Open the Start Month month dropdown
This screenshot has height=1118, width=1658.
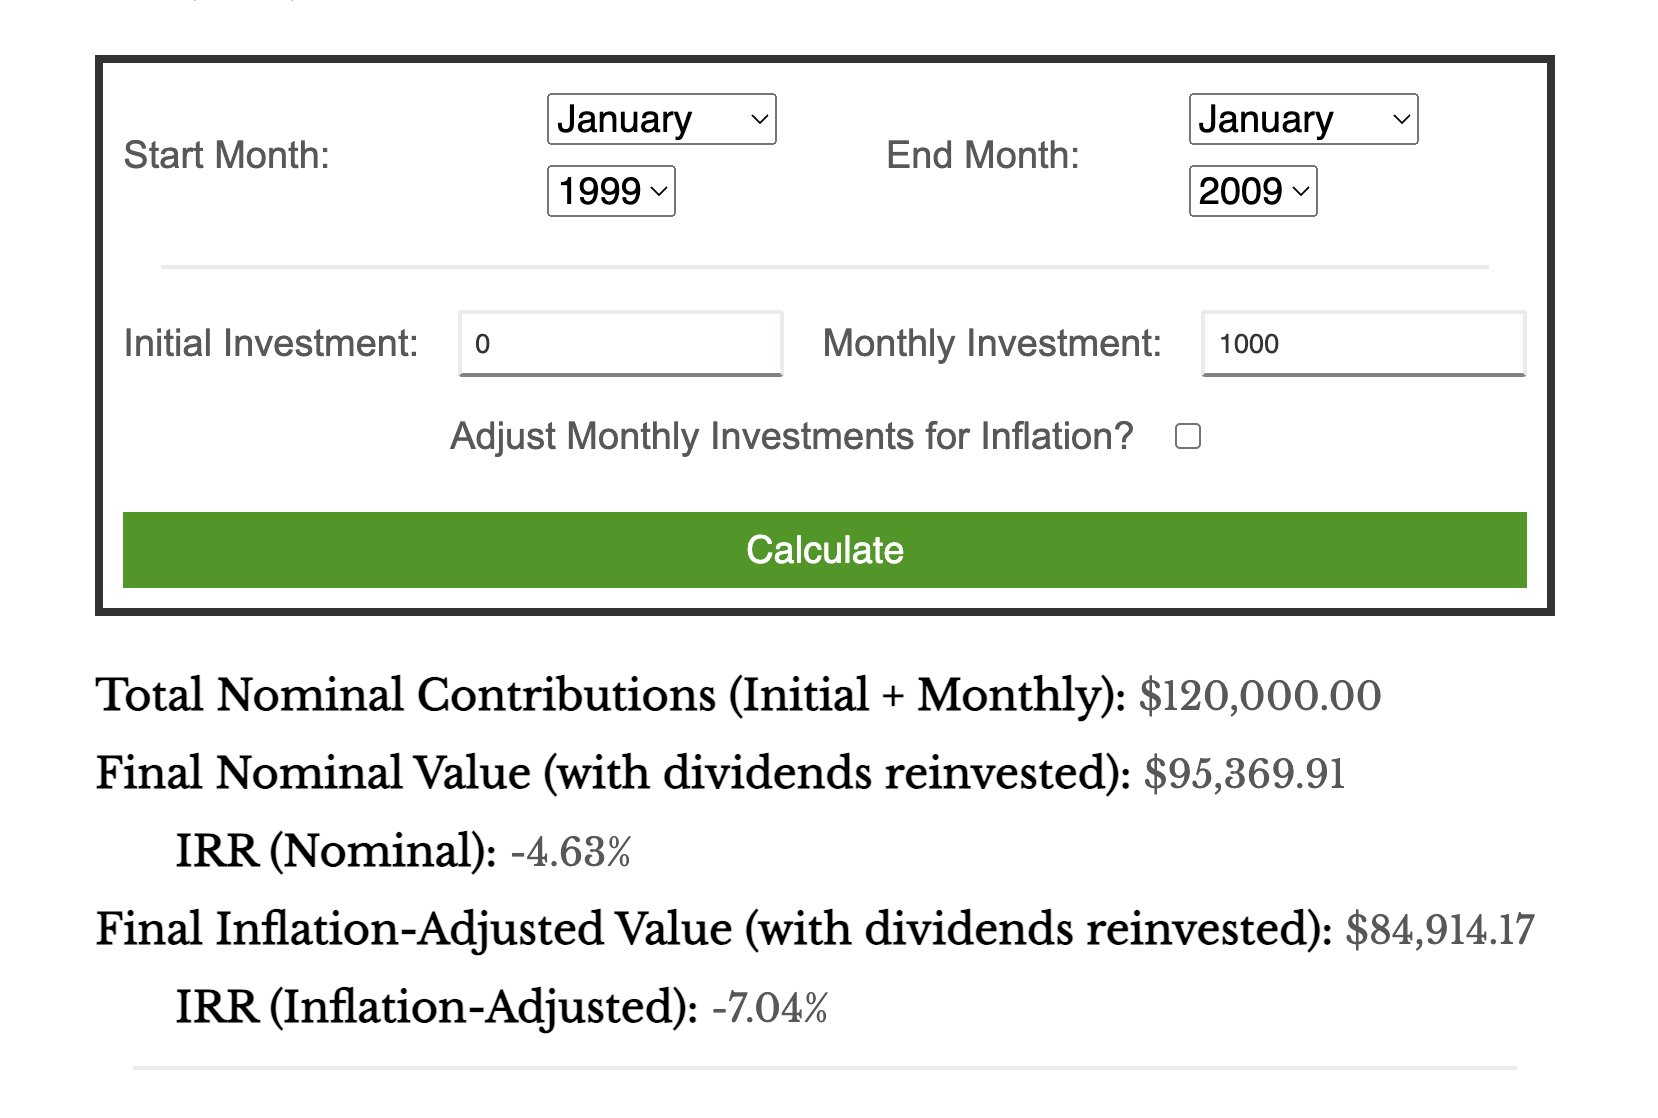661,119
